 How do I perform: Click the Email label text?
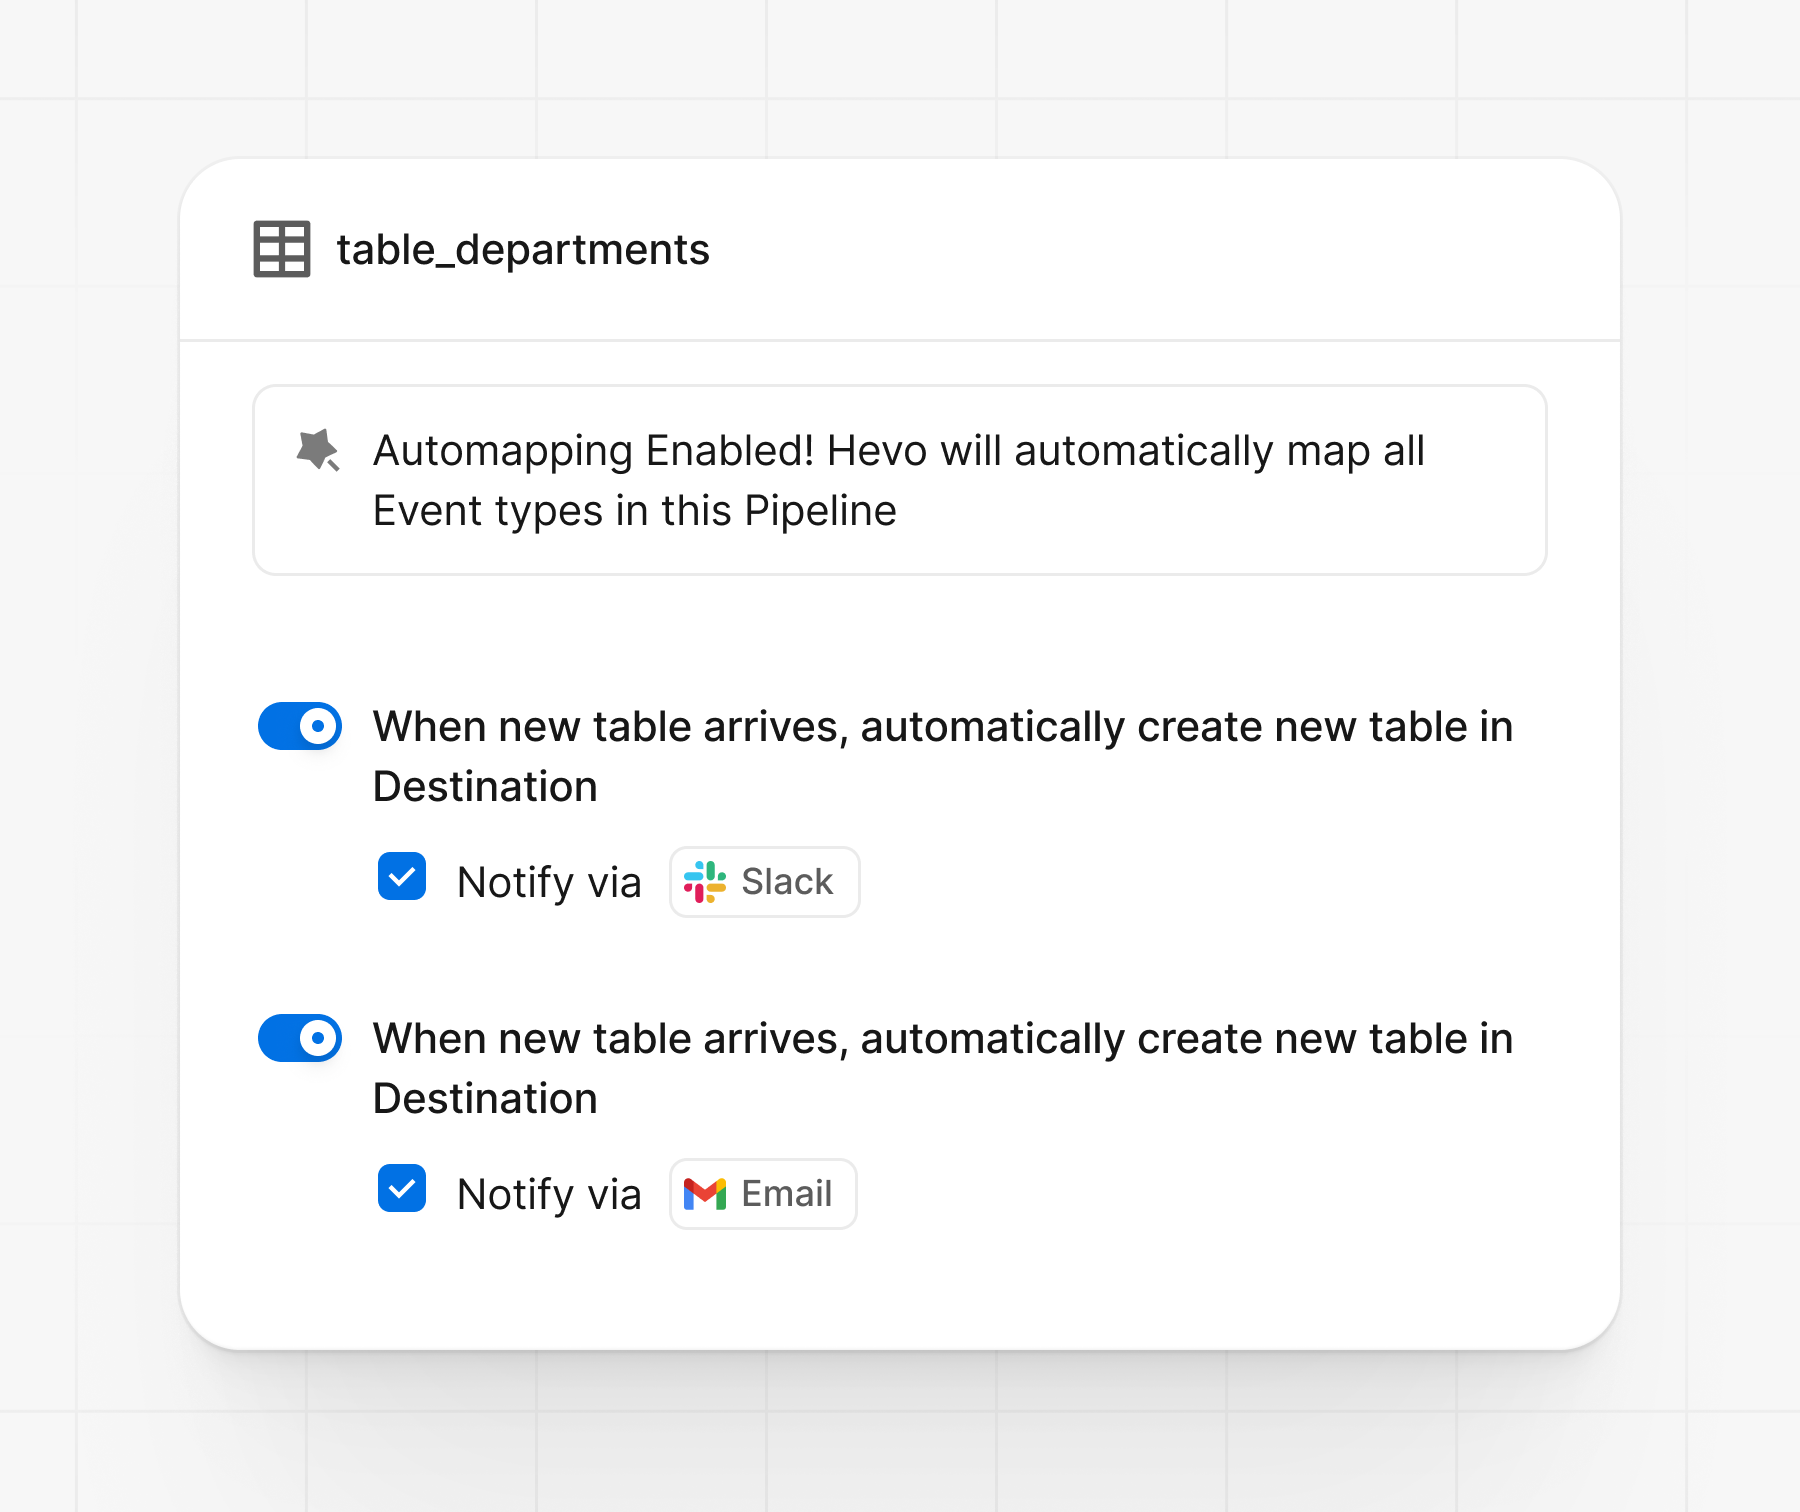click(786, 1193)
